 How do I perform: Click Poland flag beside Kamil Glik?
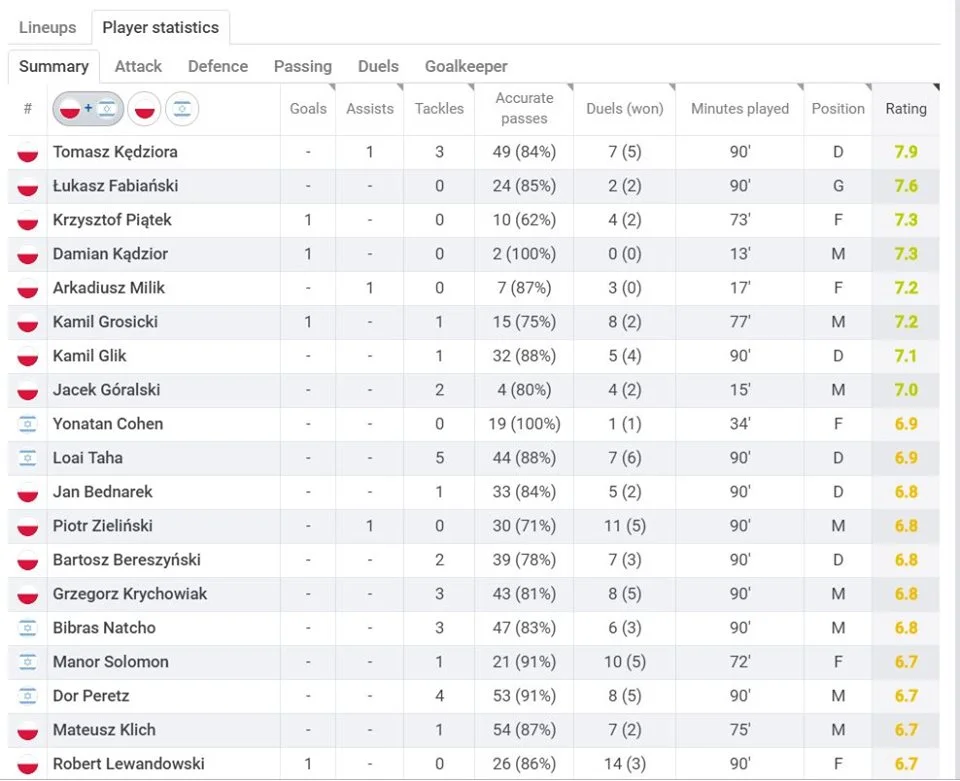27,356
